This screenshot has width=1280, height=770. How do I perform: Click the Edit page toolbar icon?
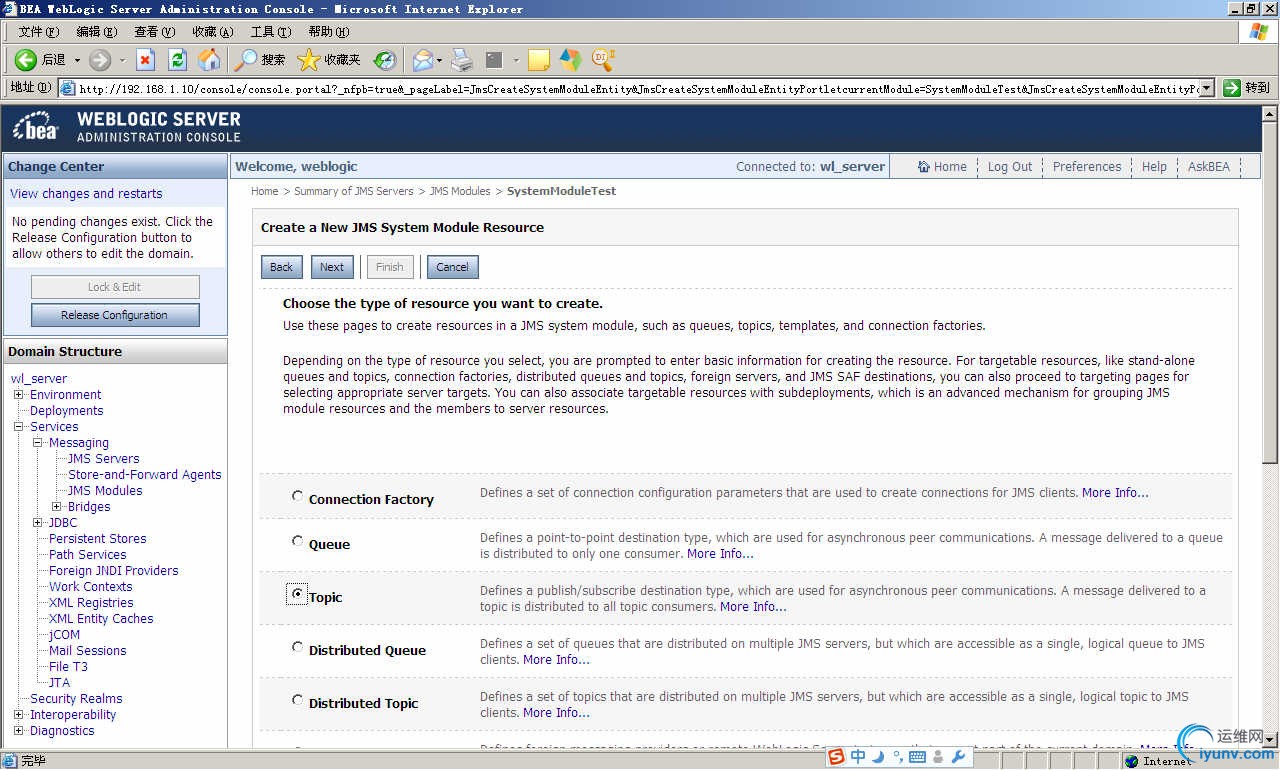pyautogui.click(x=494, y=60)
